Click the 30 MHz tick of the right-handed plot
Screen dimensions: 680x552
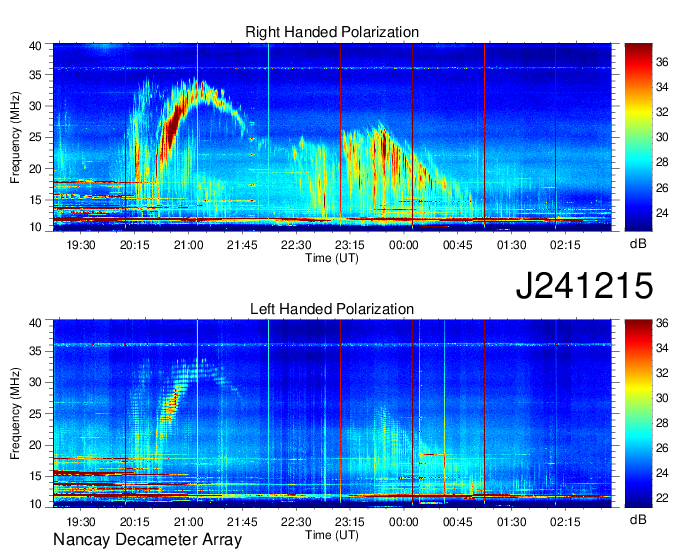36,106
